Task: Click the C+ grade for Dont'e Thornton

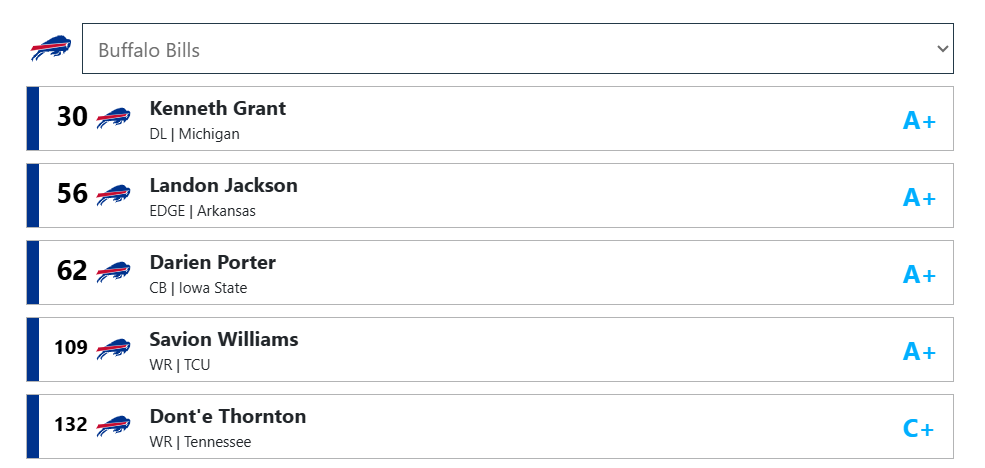Action: (x=918, y=428)
